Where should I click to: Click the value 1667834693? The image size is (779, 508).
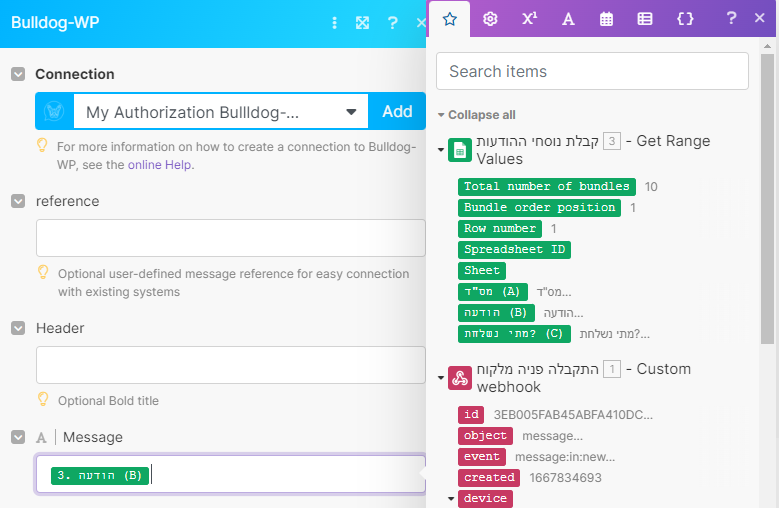[x=565, y=478]
